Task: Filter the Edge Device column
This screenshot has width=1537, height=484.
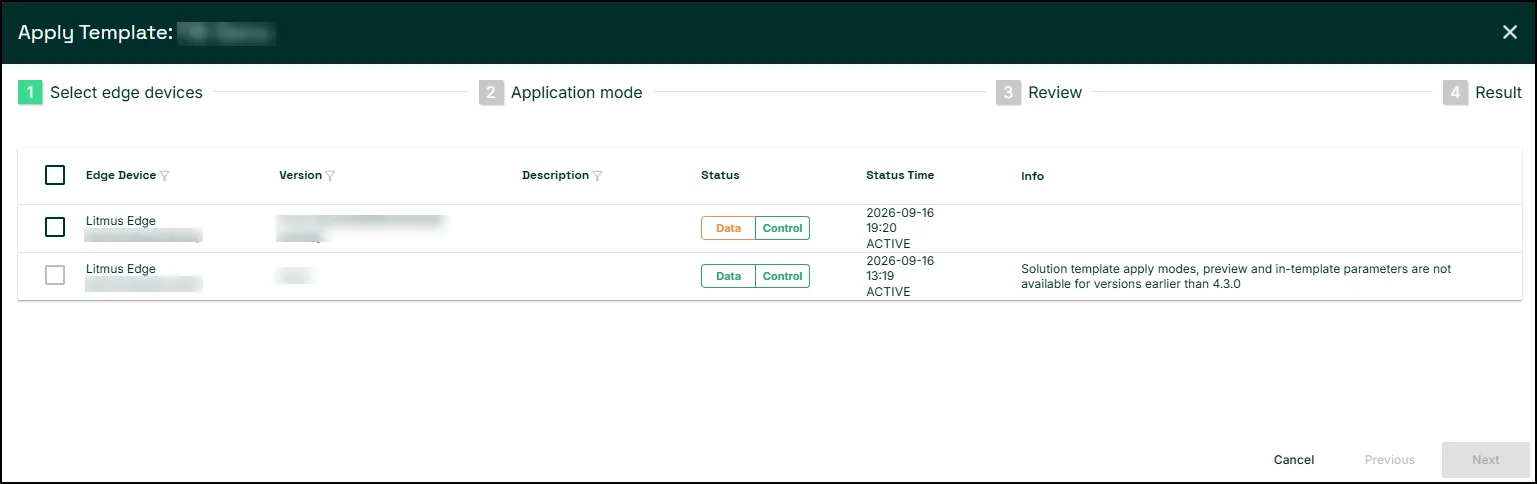Action: (x=165, y=176)
